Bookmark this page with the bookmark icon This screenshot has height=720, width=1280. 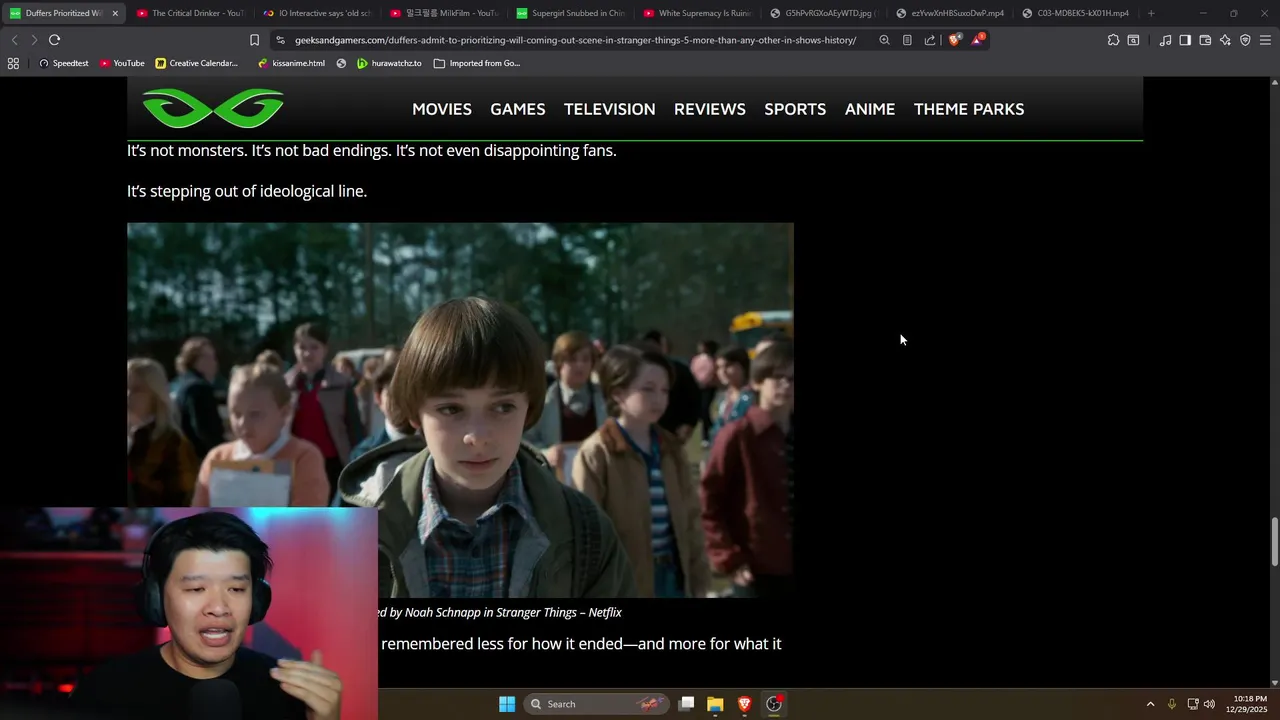click(254, 40)
